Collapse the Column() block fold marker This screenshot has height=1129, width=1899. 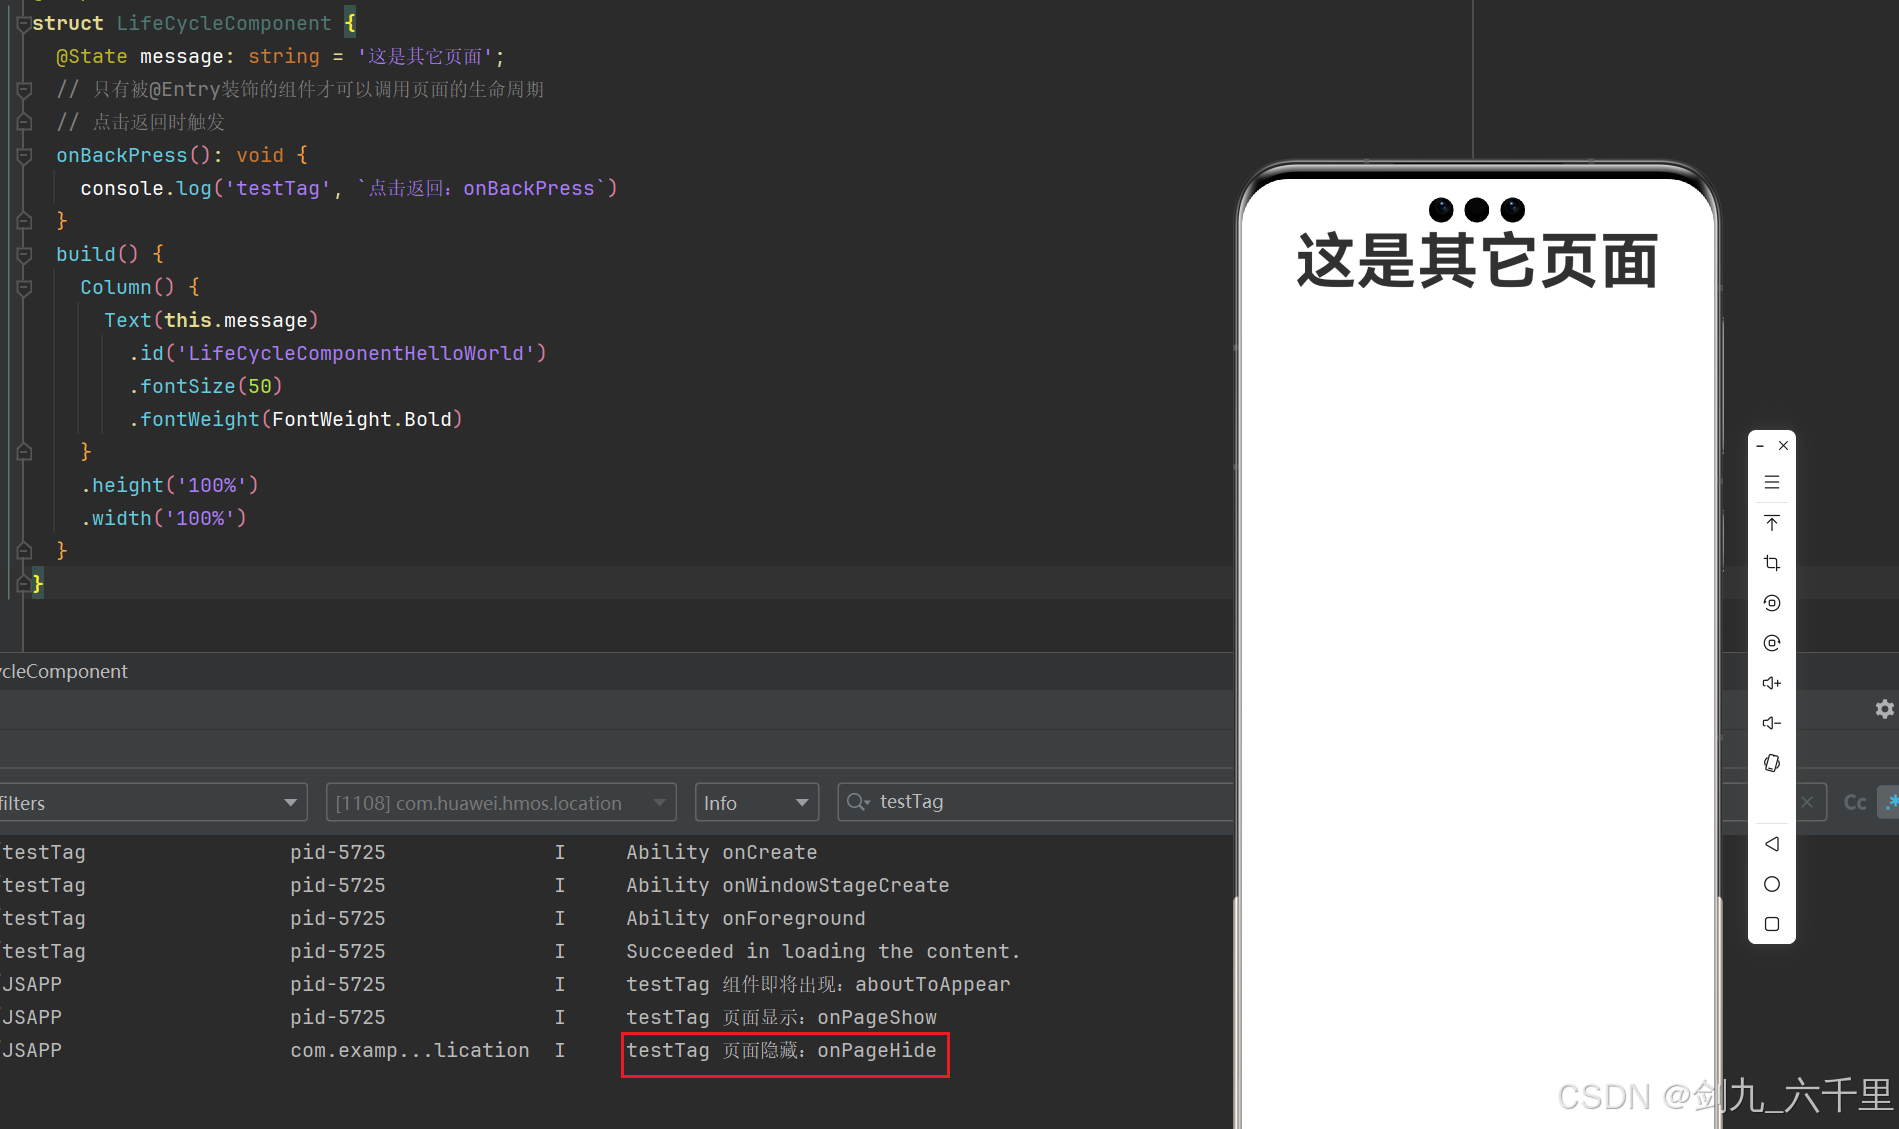point(24,288)
